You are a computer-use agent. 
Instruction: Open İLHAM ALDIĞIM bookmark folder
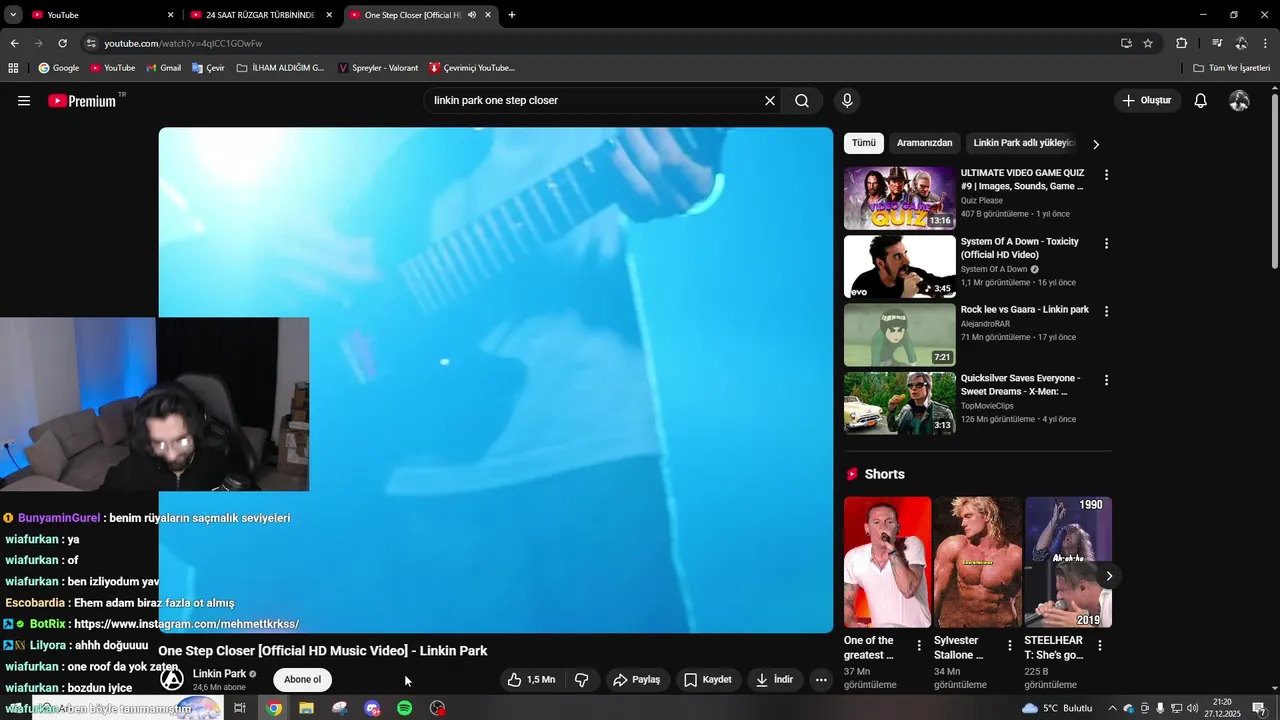[281, 68]
